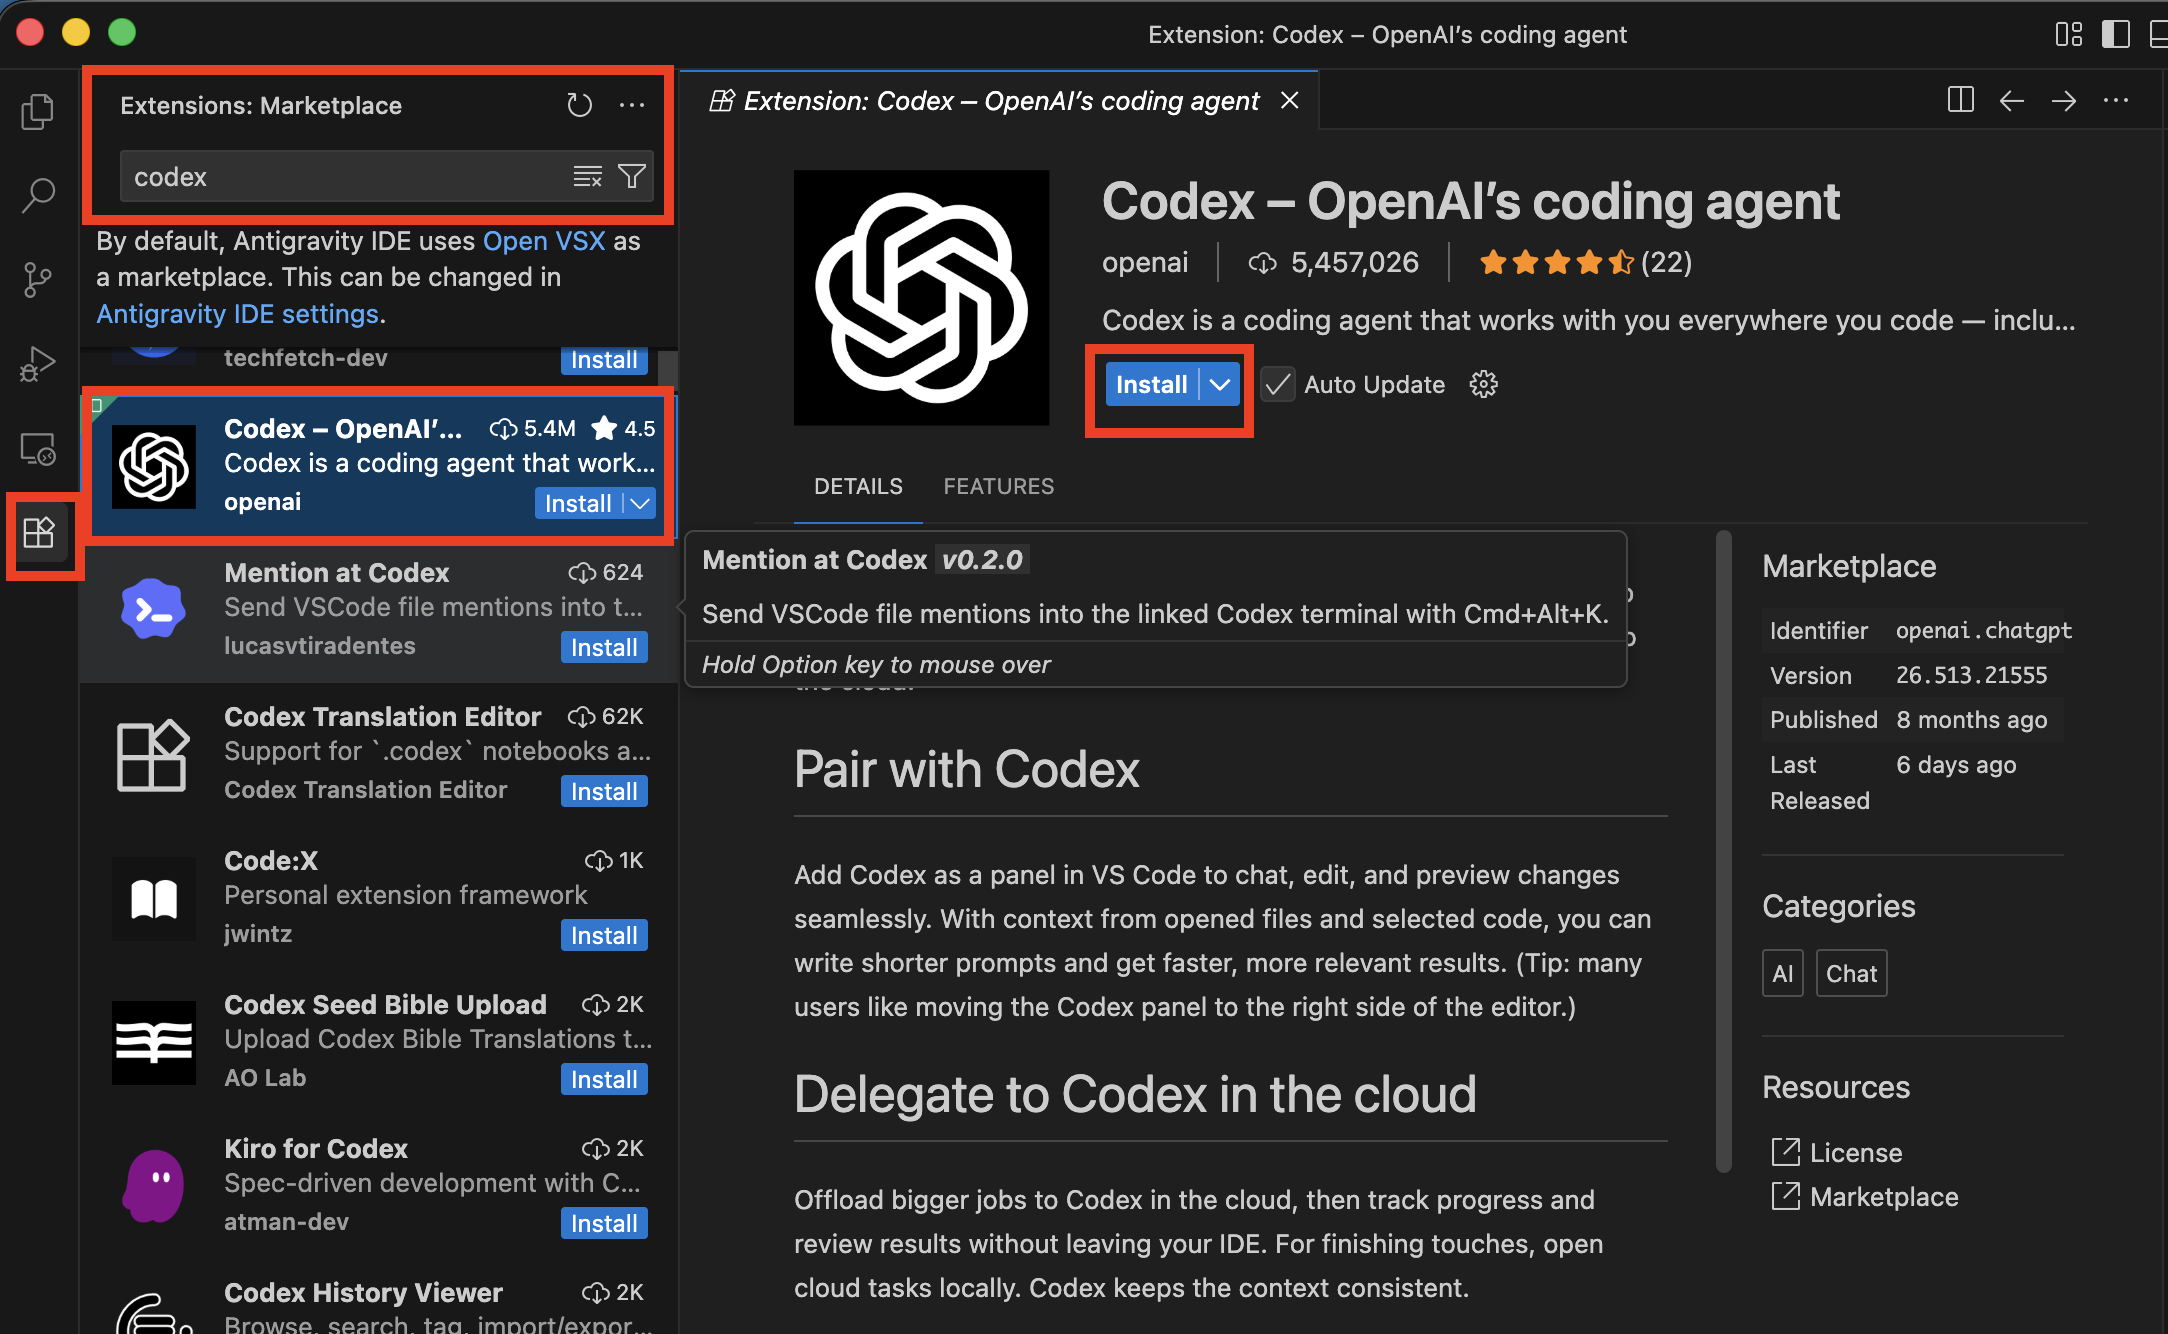This screenshot has height=1334, width=2168.
Task: Navigate back in editor history
Action: pyautogui.click(x=2012, y=100)
